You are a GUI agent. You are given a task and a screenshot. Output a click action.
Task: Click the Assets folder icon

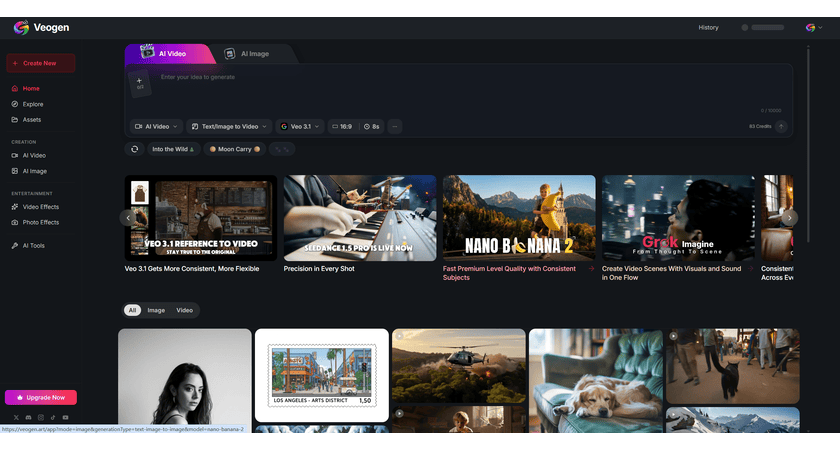(15, 119)
